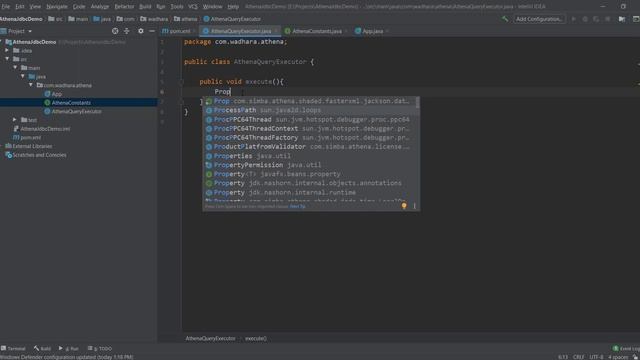Select AthenaQueryExecutor.java editor tab

(x=239, y=31)
